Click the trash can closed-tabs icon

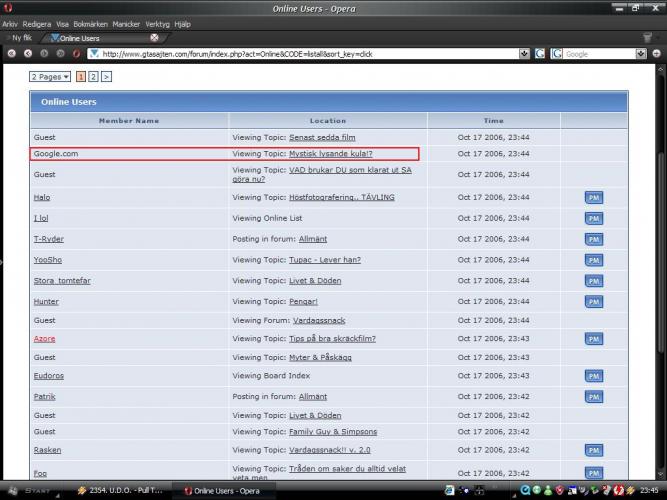tap(647, 38)
